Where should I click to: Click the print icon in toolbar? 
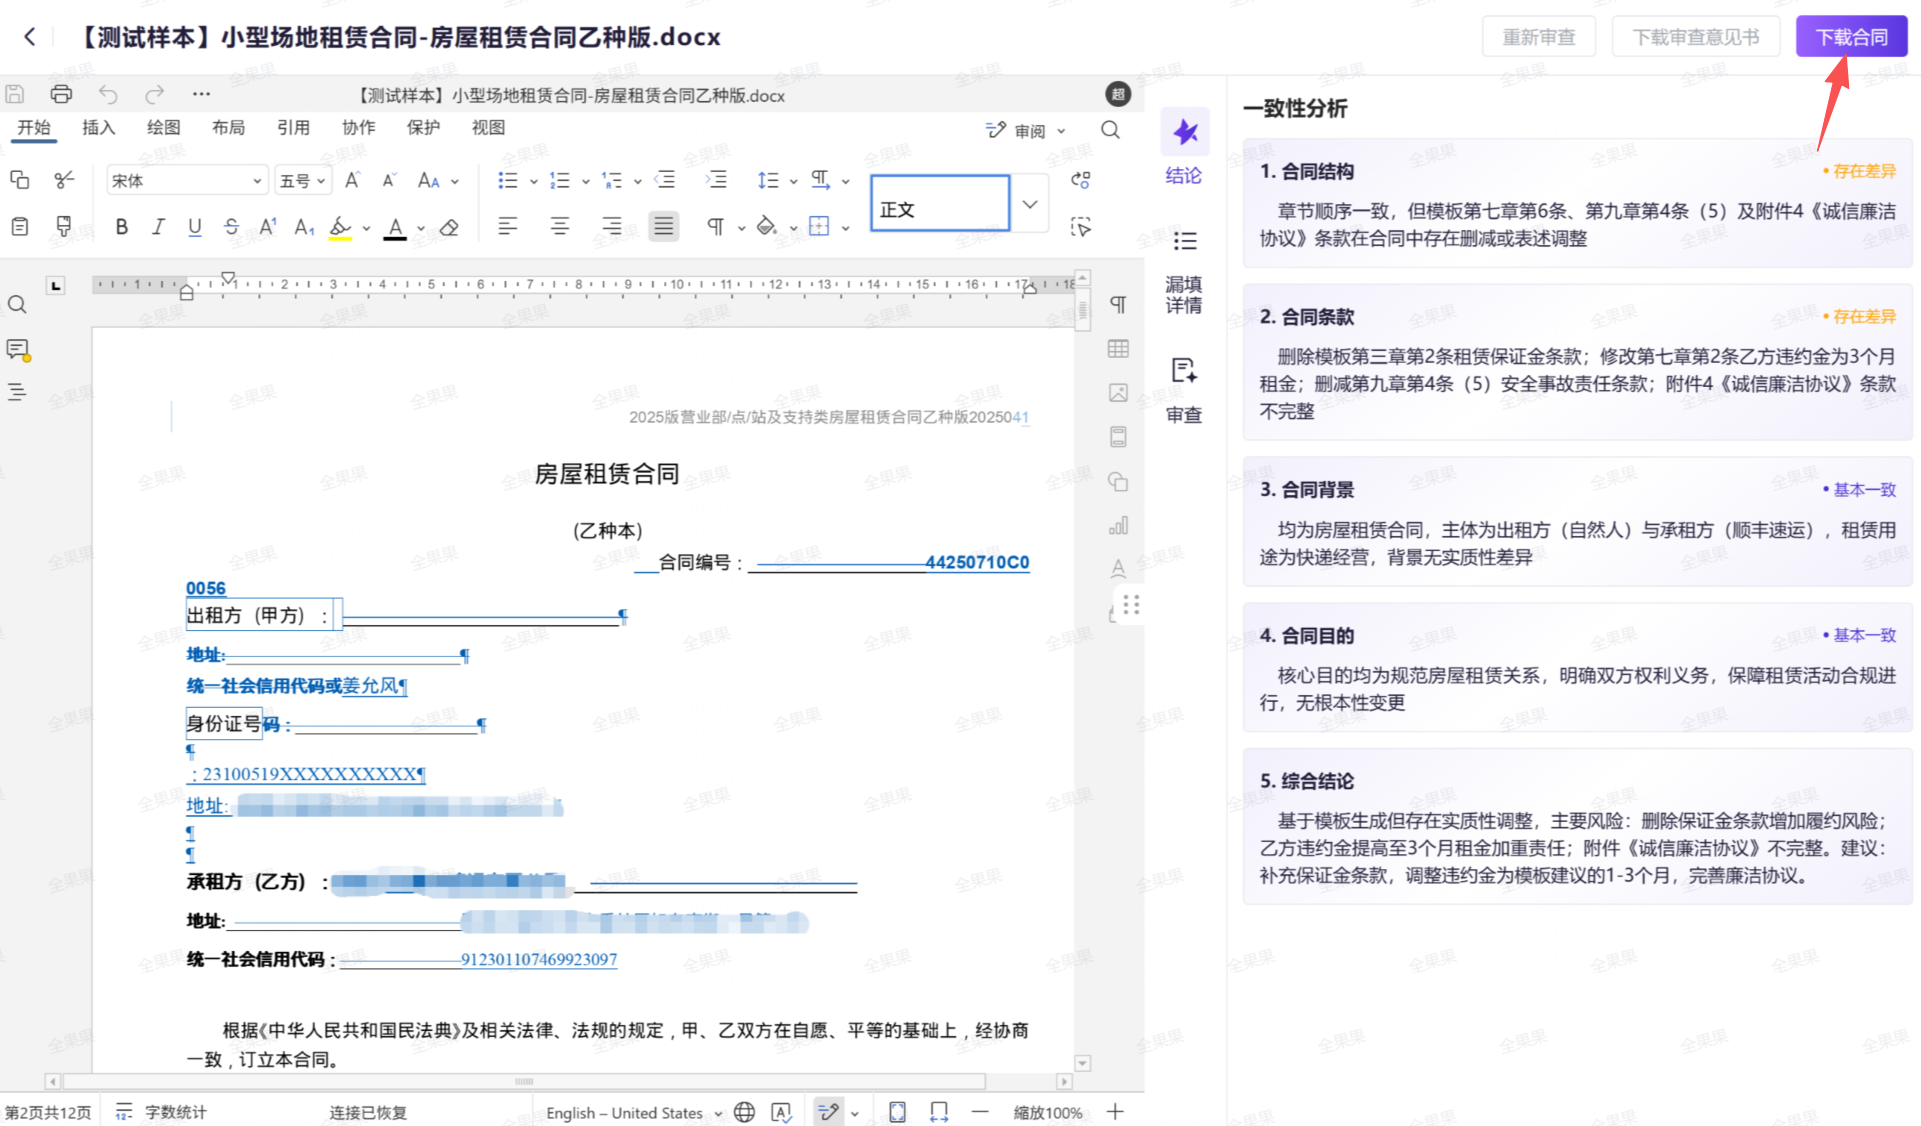[61, 94]
